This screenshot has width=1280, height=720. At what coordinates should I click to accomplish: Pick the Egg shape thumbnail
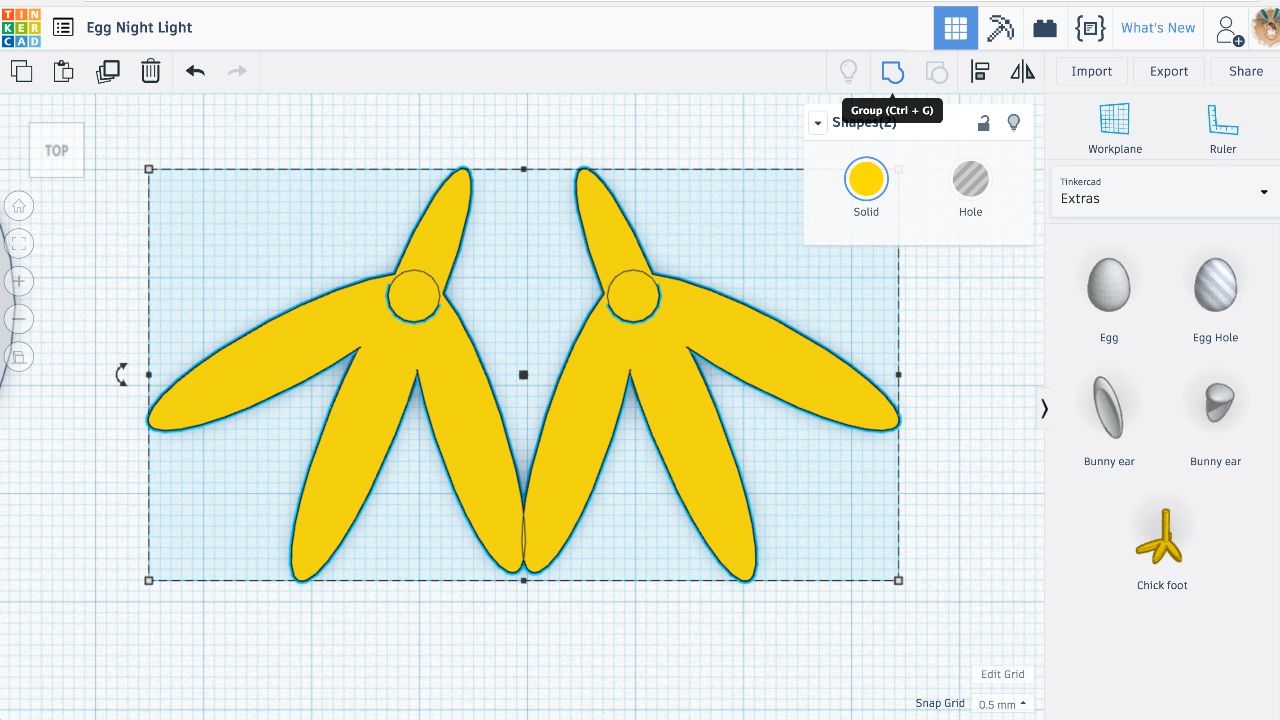[1109, 285]
